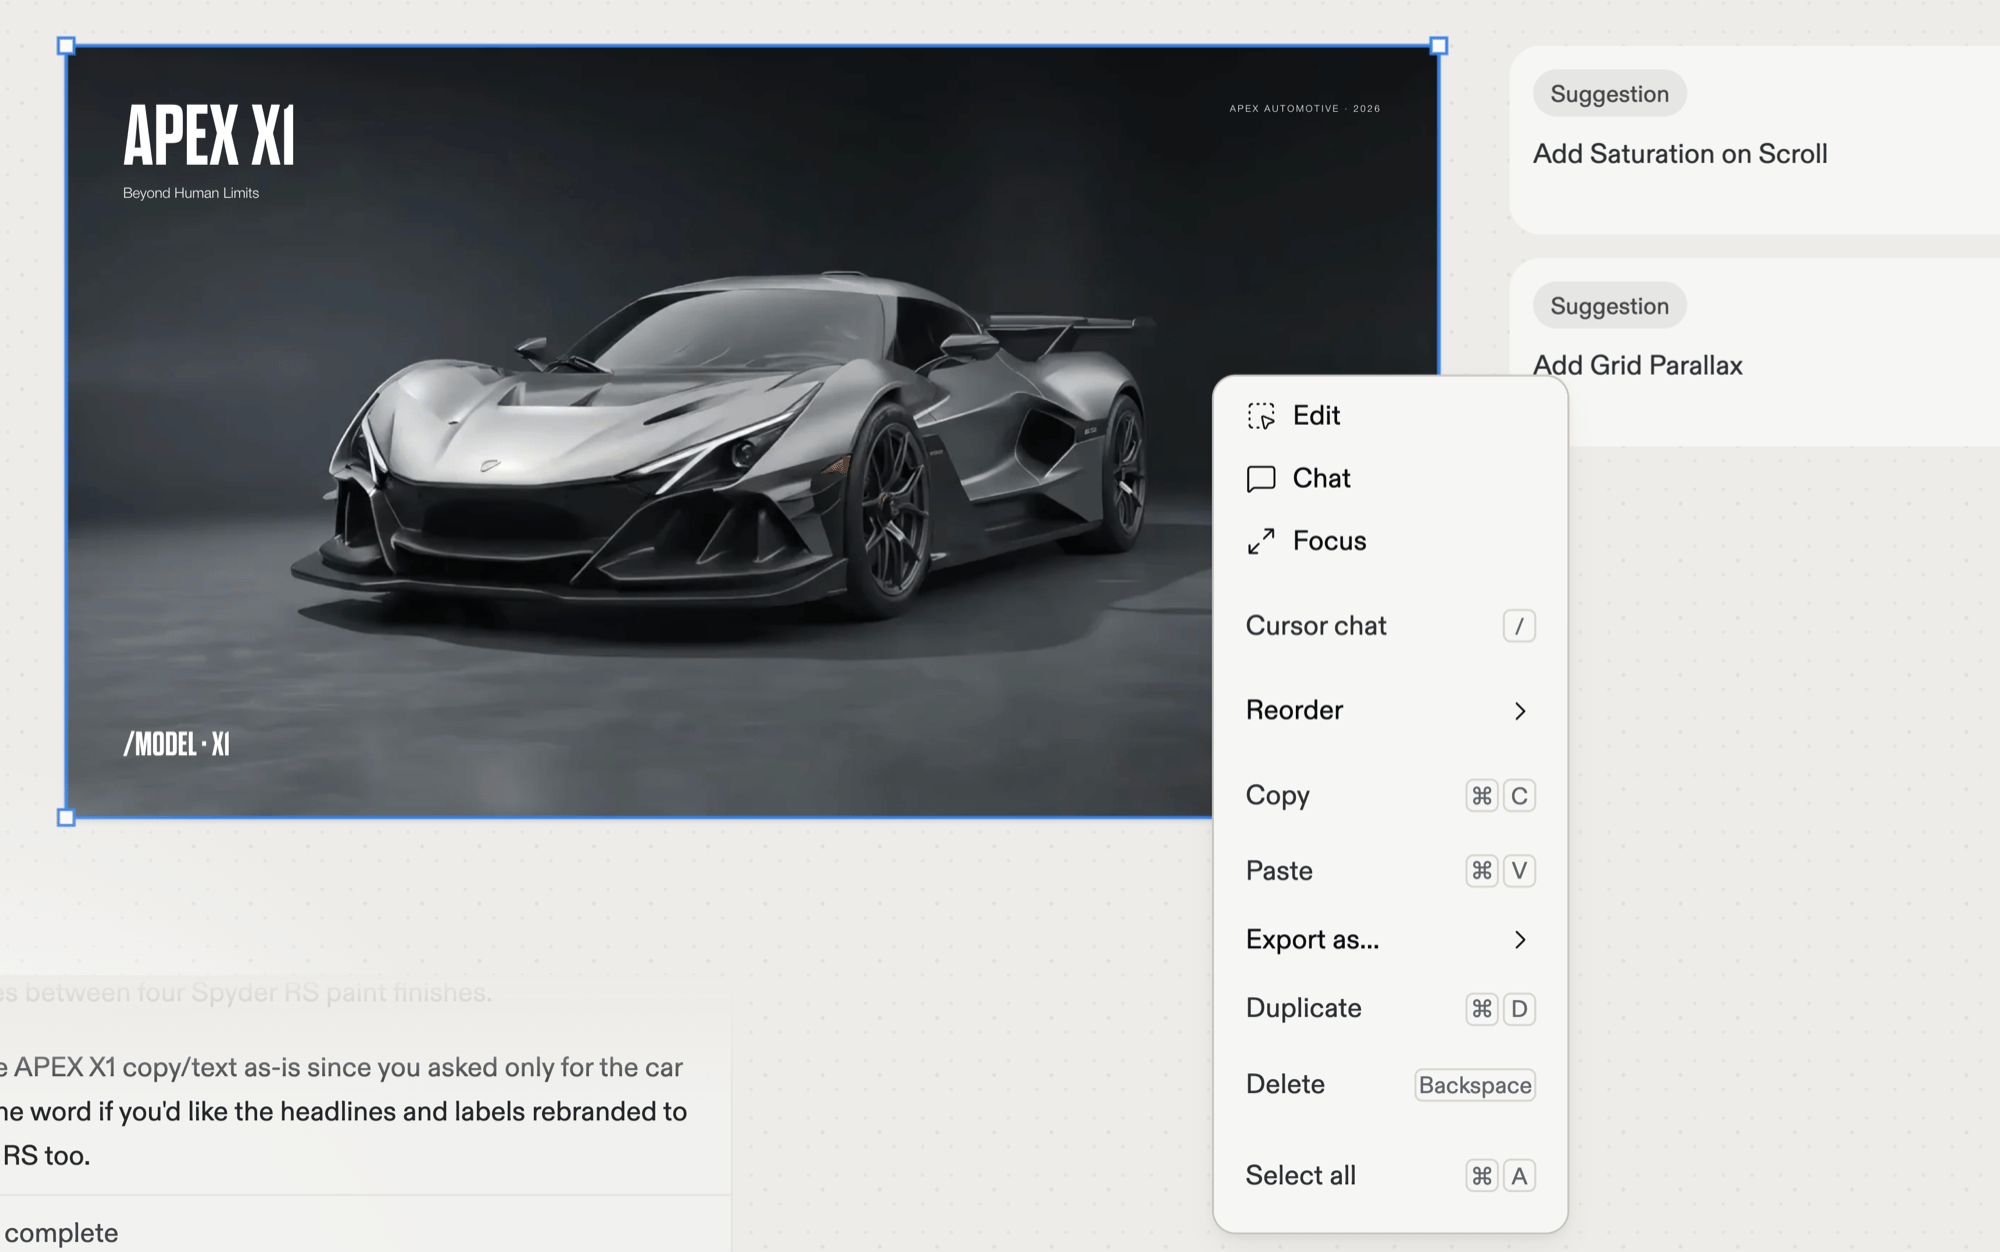Click the /MODEL · X1 label
The height and width of the screenshot is (1252, 2000).
pyautogui.click(x=176, y=745)
